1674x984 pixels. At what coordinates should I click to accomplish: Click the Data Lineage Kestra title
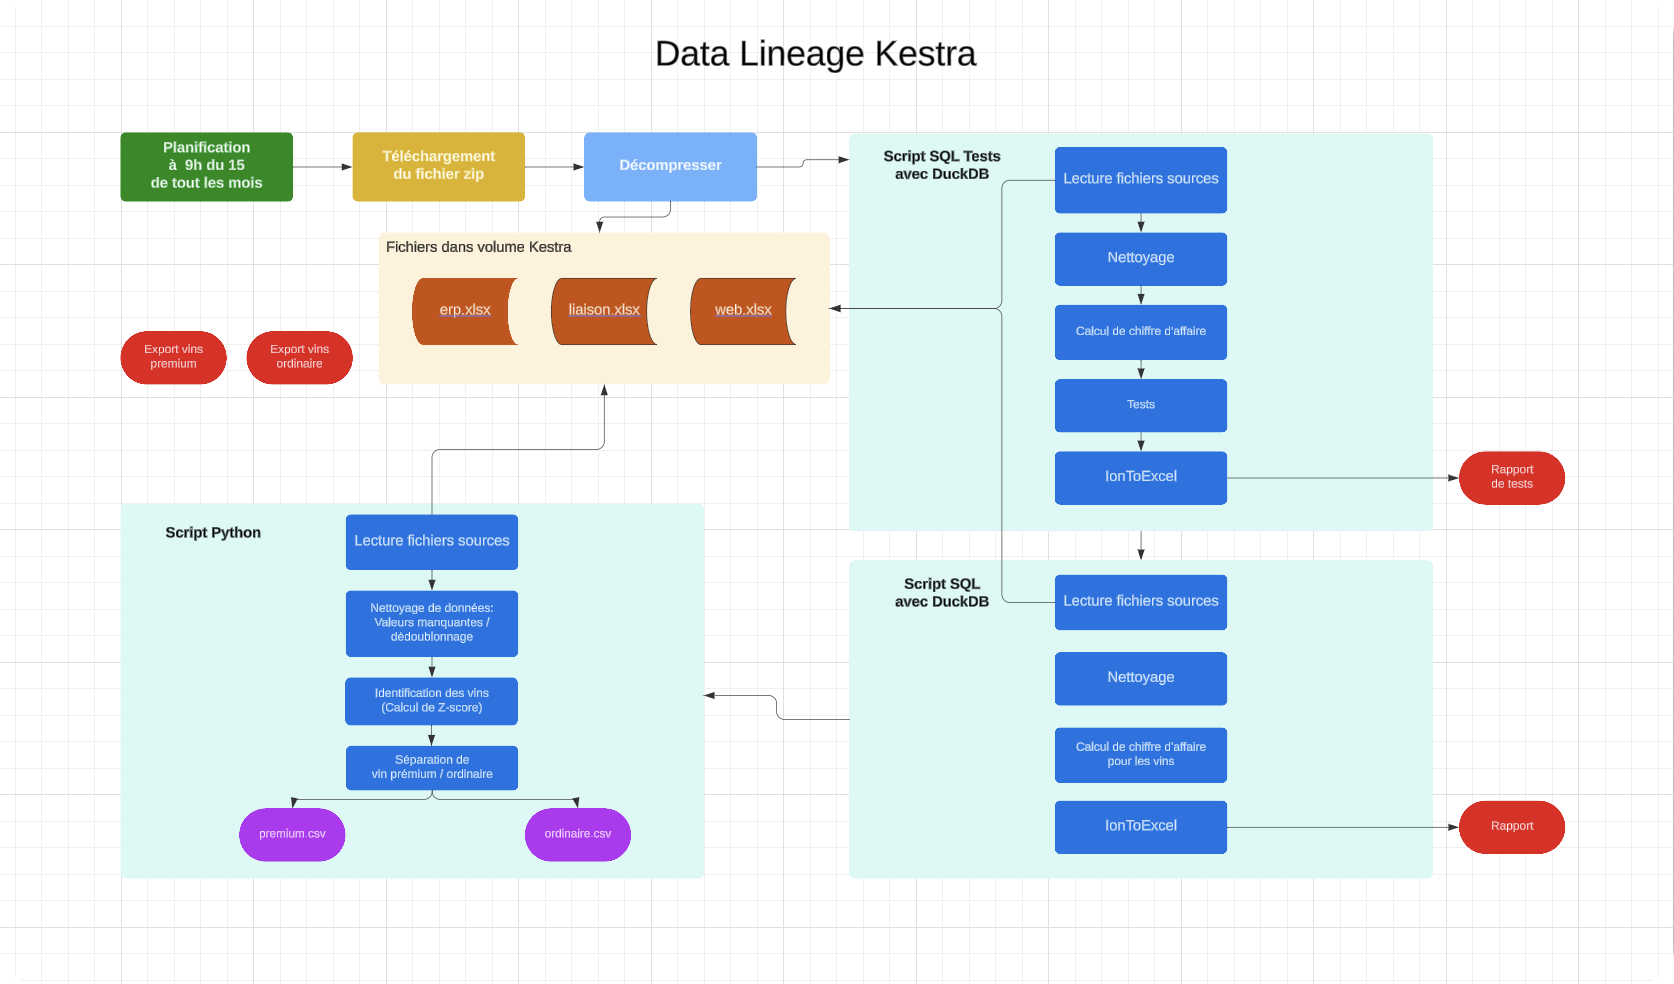[815, 54]
